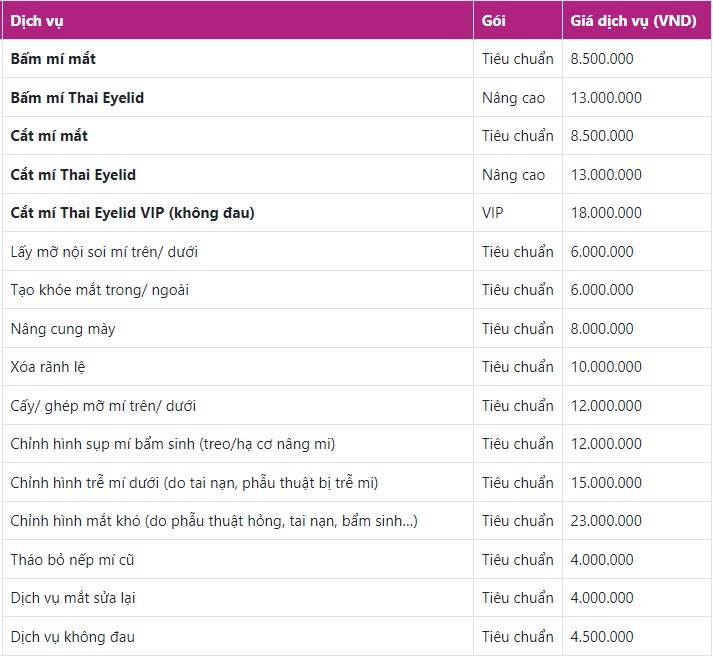Select the "Dịch vụ không đau" entry

(72, 637)
